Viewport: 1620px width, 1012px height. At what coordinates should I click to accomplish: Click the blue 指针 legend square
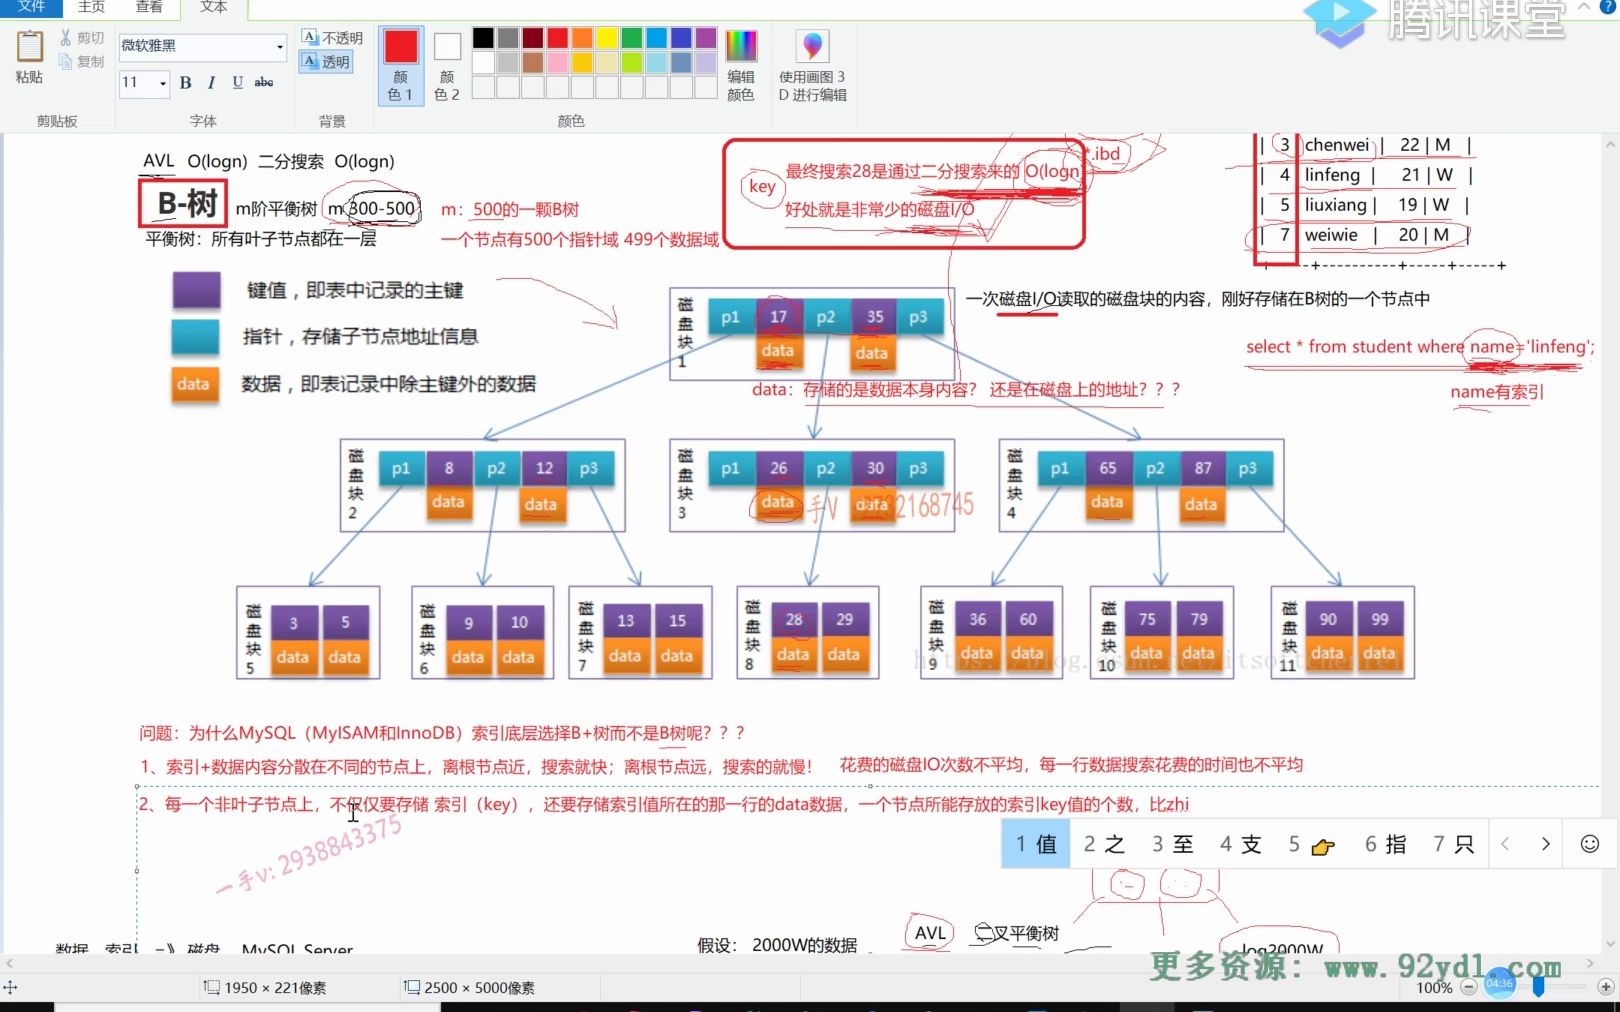click(195, 337)
